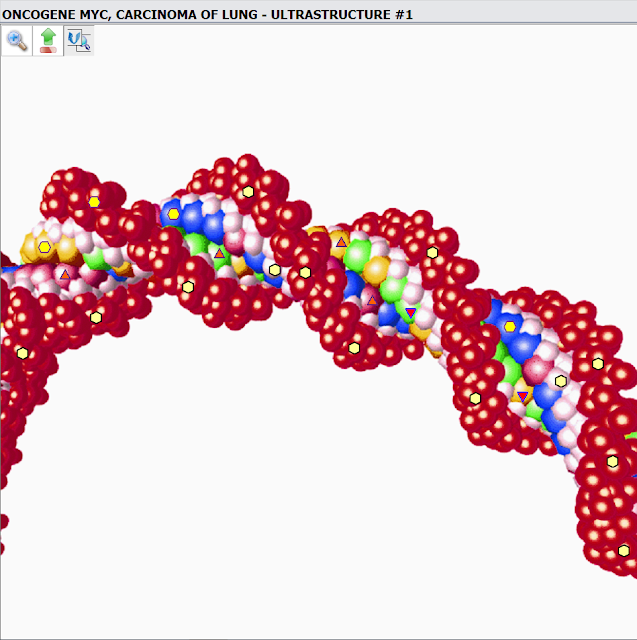Click red downward triangle on orange sphere
The image size is (637, 640).
point(523,396)
